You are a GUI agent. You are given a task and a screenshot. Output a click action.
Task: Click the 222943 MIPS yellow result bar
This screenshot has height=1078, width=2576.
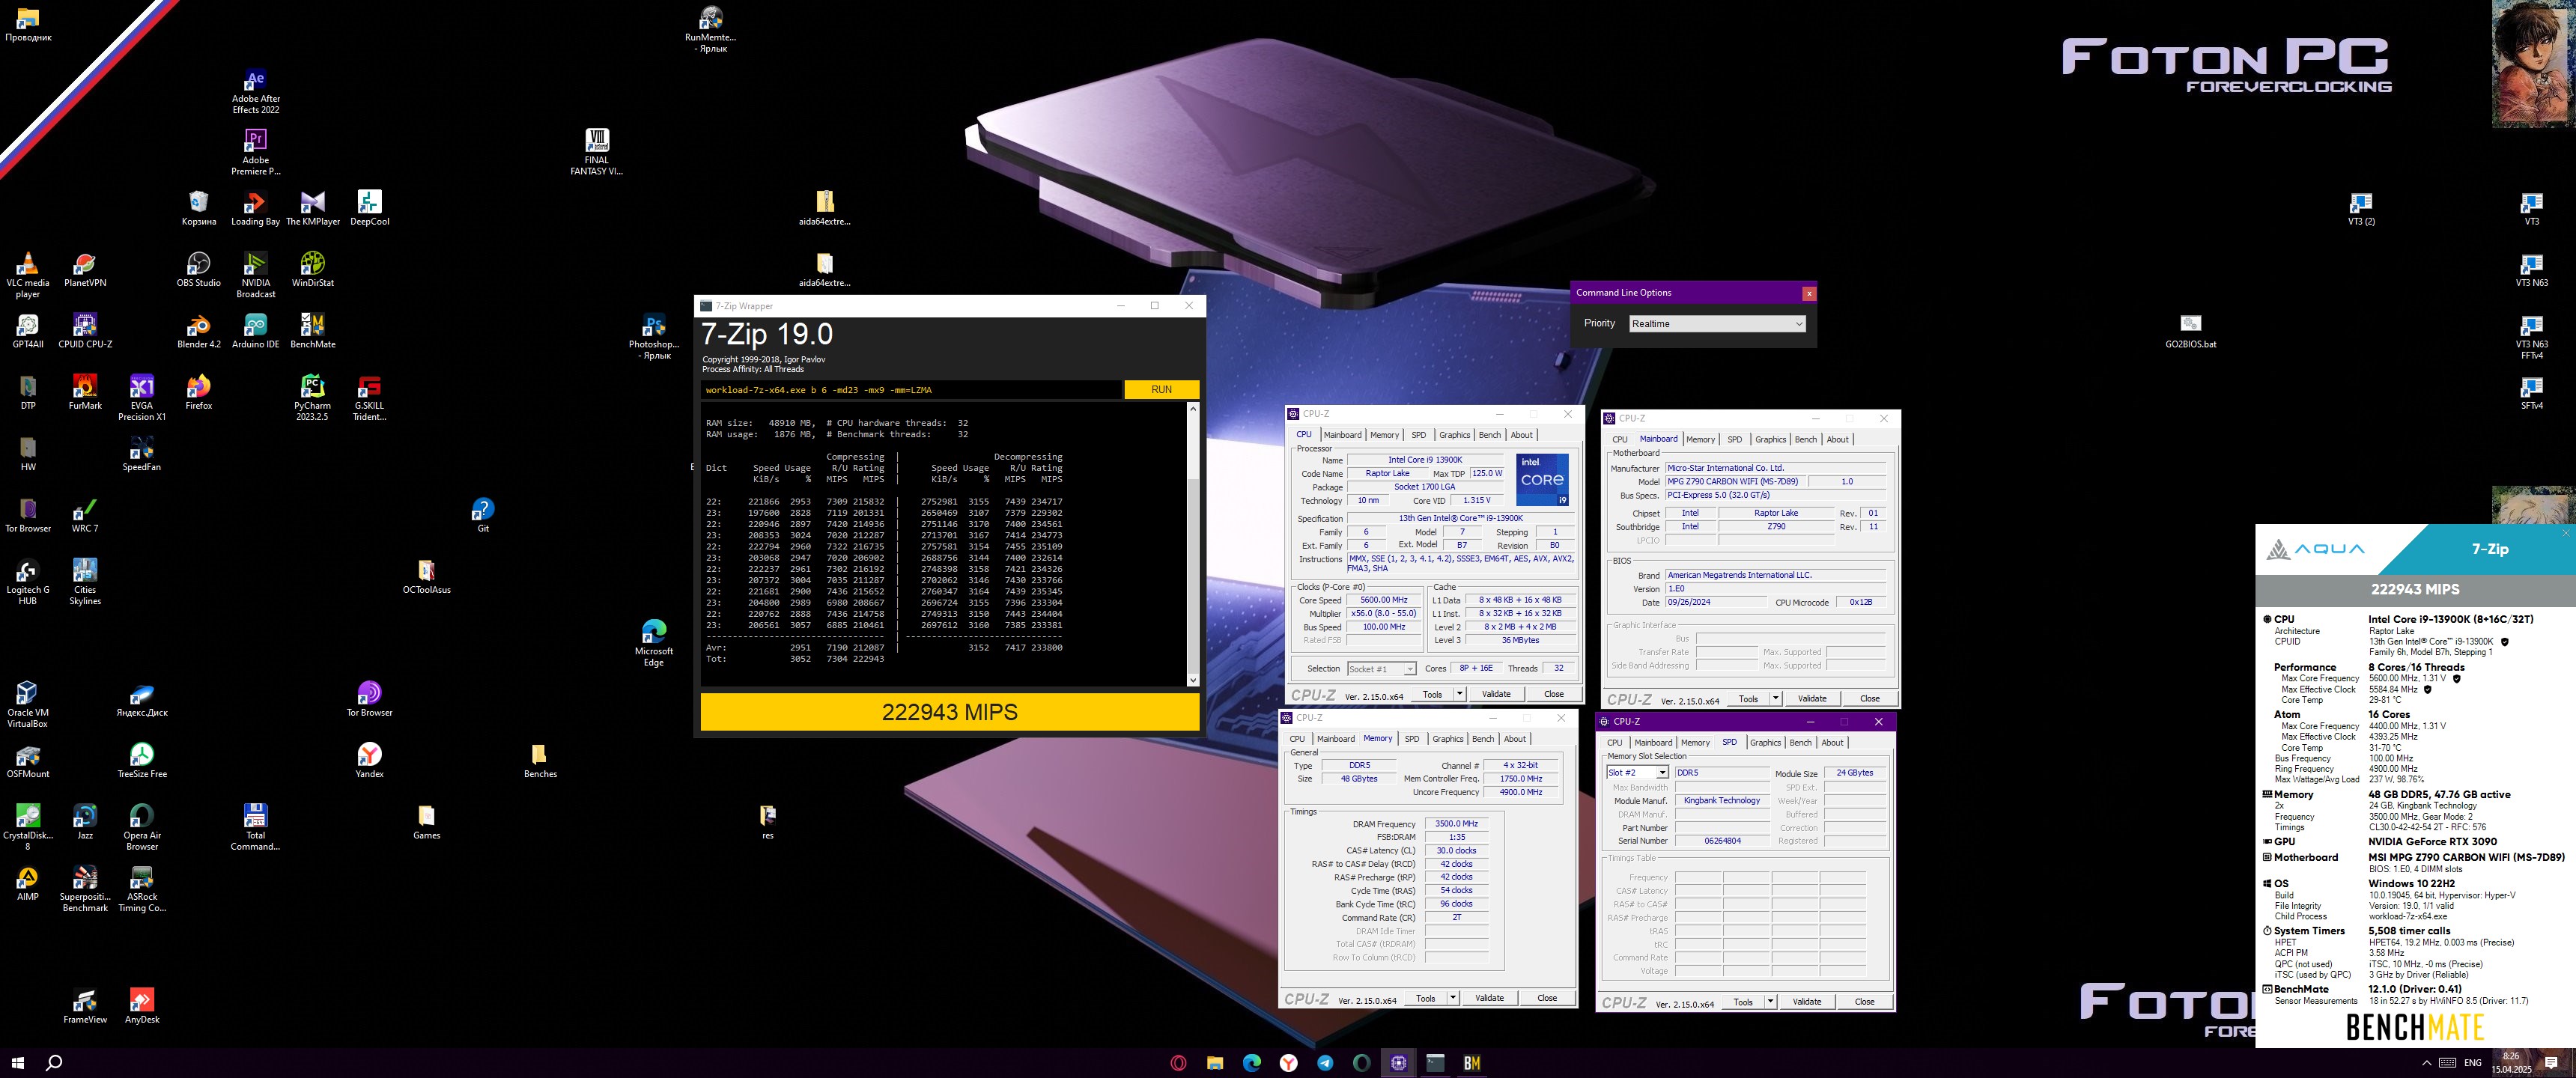tap(949, 712)
